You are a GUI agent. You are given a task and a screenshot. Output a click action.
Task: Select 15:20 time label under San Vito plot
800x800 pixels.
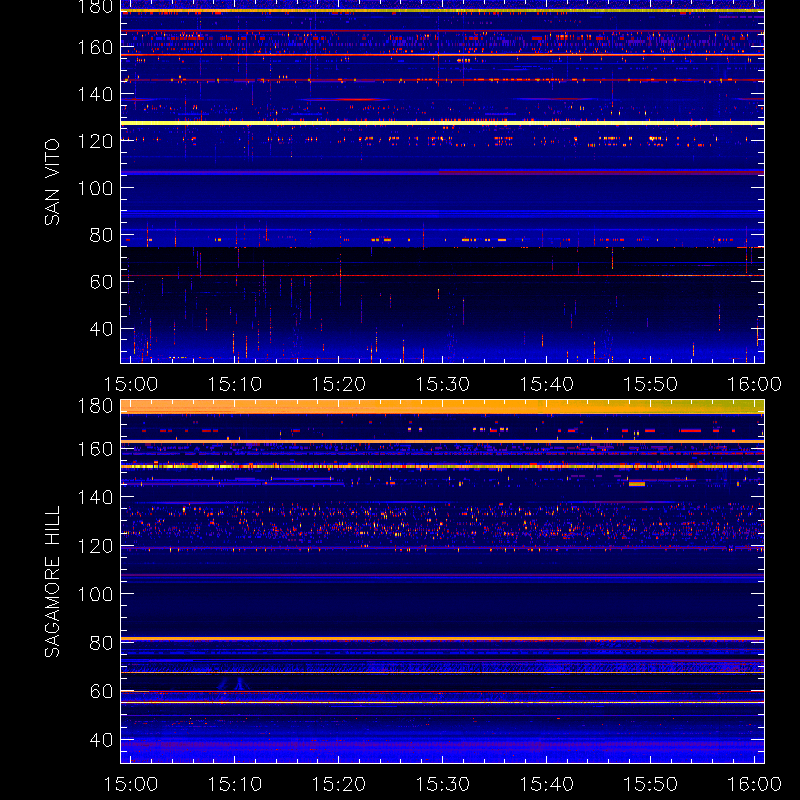[339, 384]
